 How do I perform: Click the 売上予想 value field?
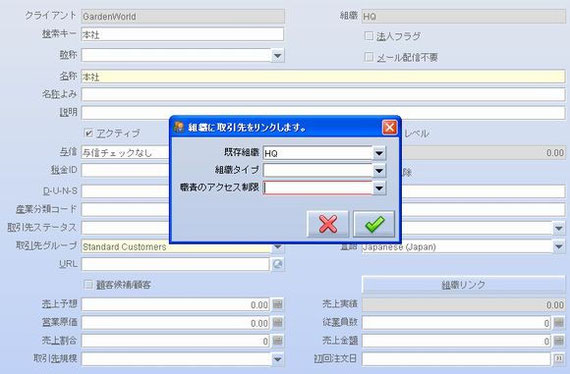tap(175, 305)
